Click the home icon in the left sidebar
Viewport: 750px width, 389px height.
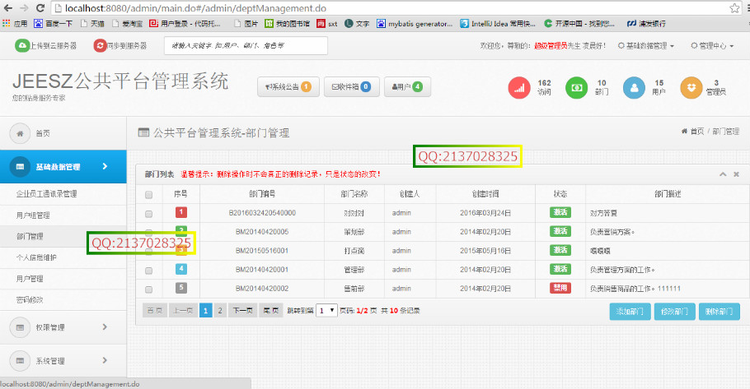20,133
